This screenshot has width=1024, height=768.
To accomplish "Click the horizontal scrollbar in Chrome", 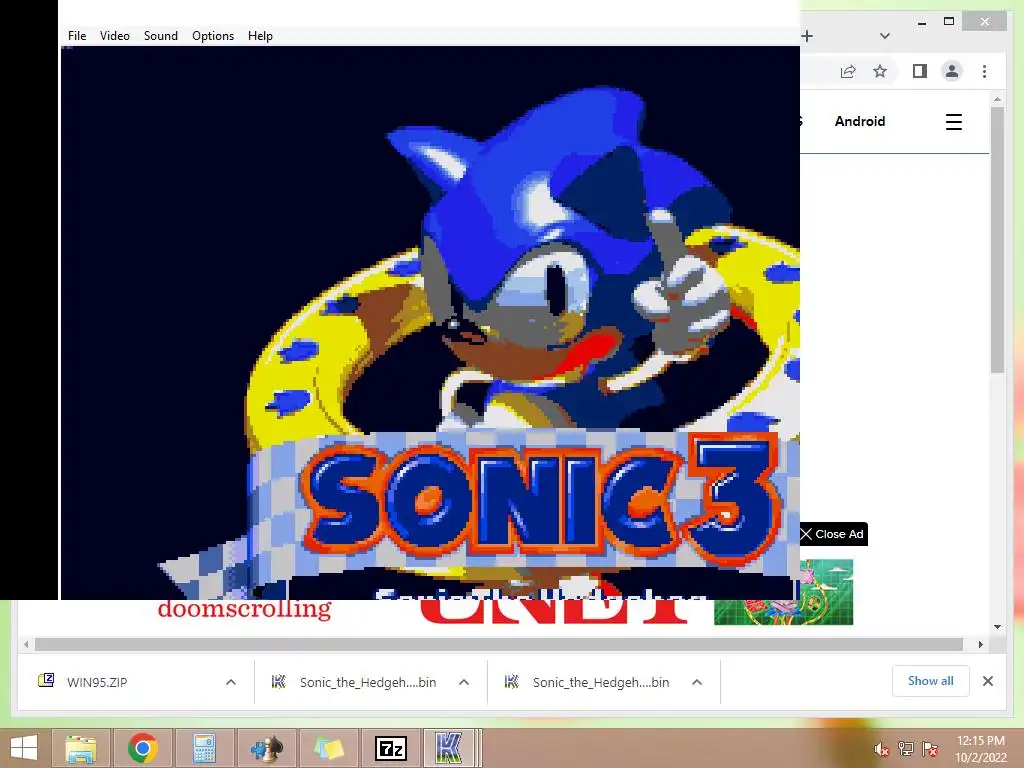I will (x=499, y=645).
